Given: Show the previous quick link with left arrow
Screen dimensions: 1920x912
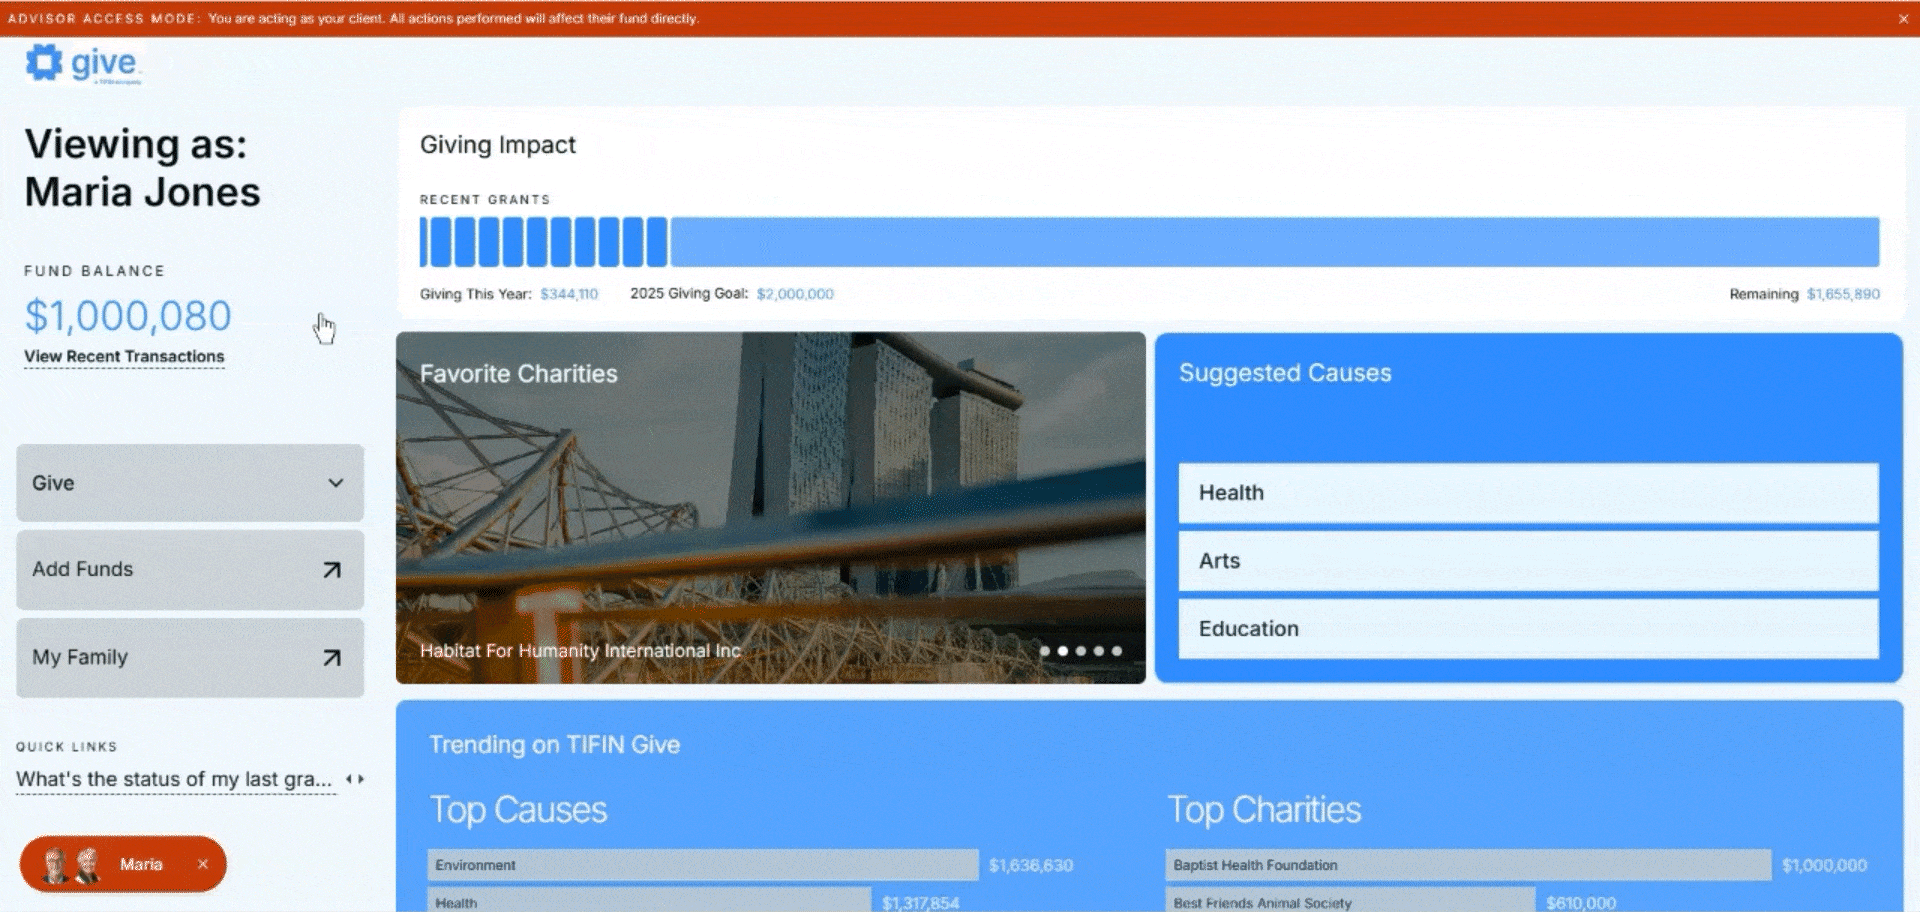Looking at the screenshot, I should click(349, 779).
